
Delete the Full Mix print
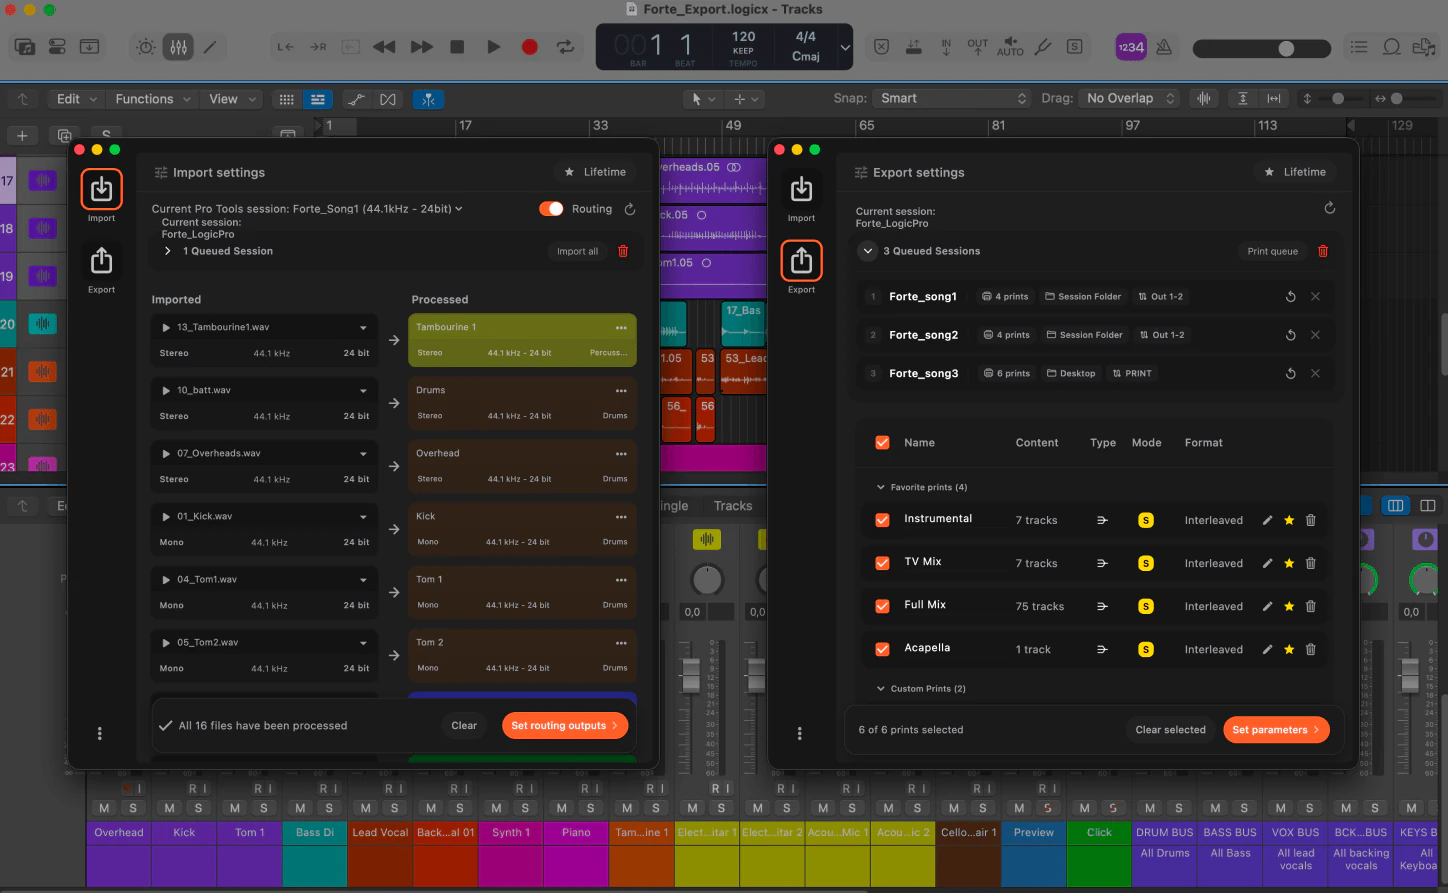pyautogui.click(x=1311, y=606)
